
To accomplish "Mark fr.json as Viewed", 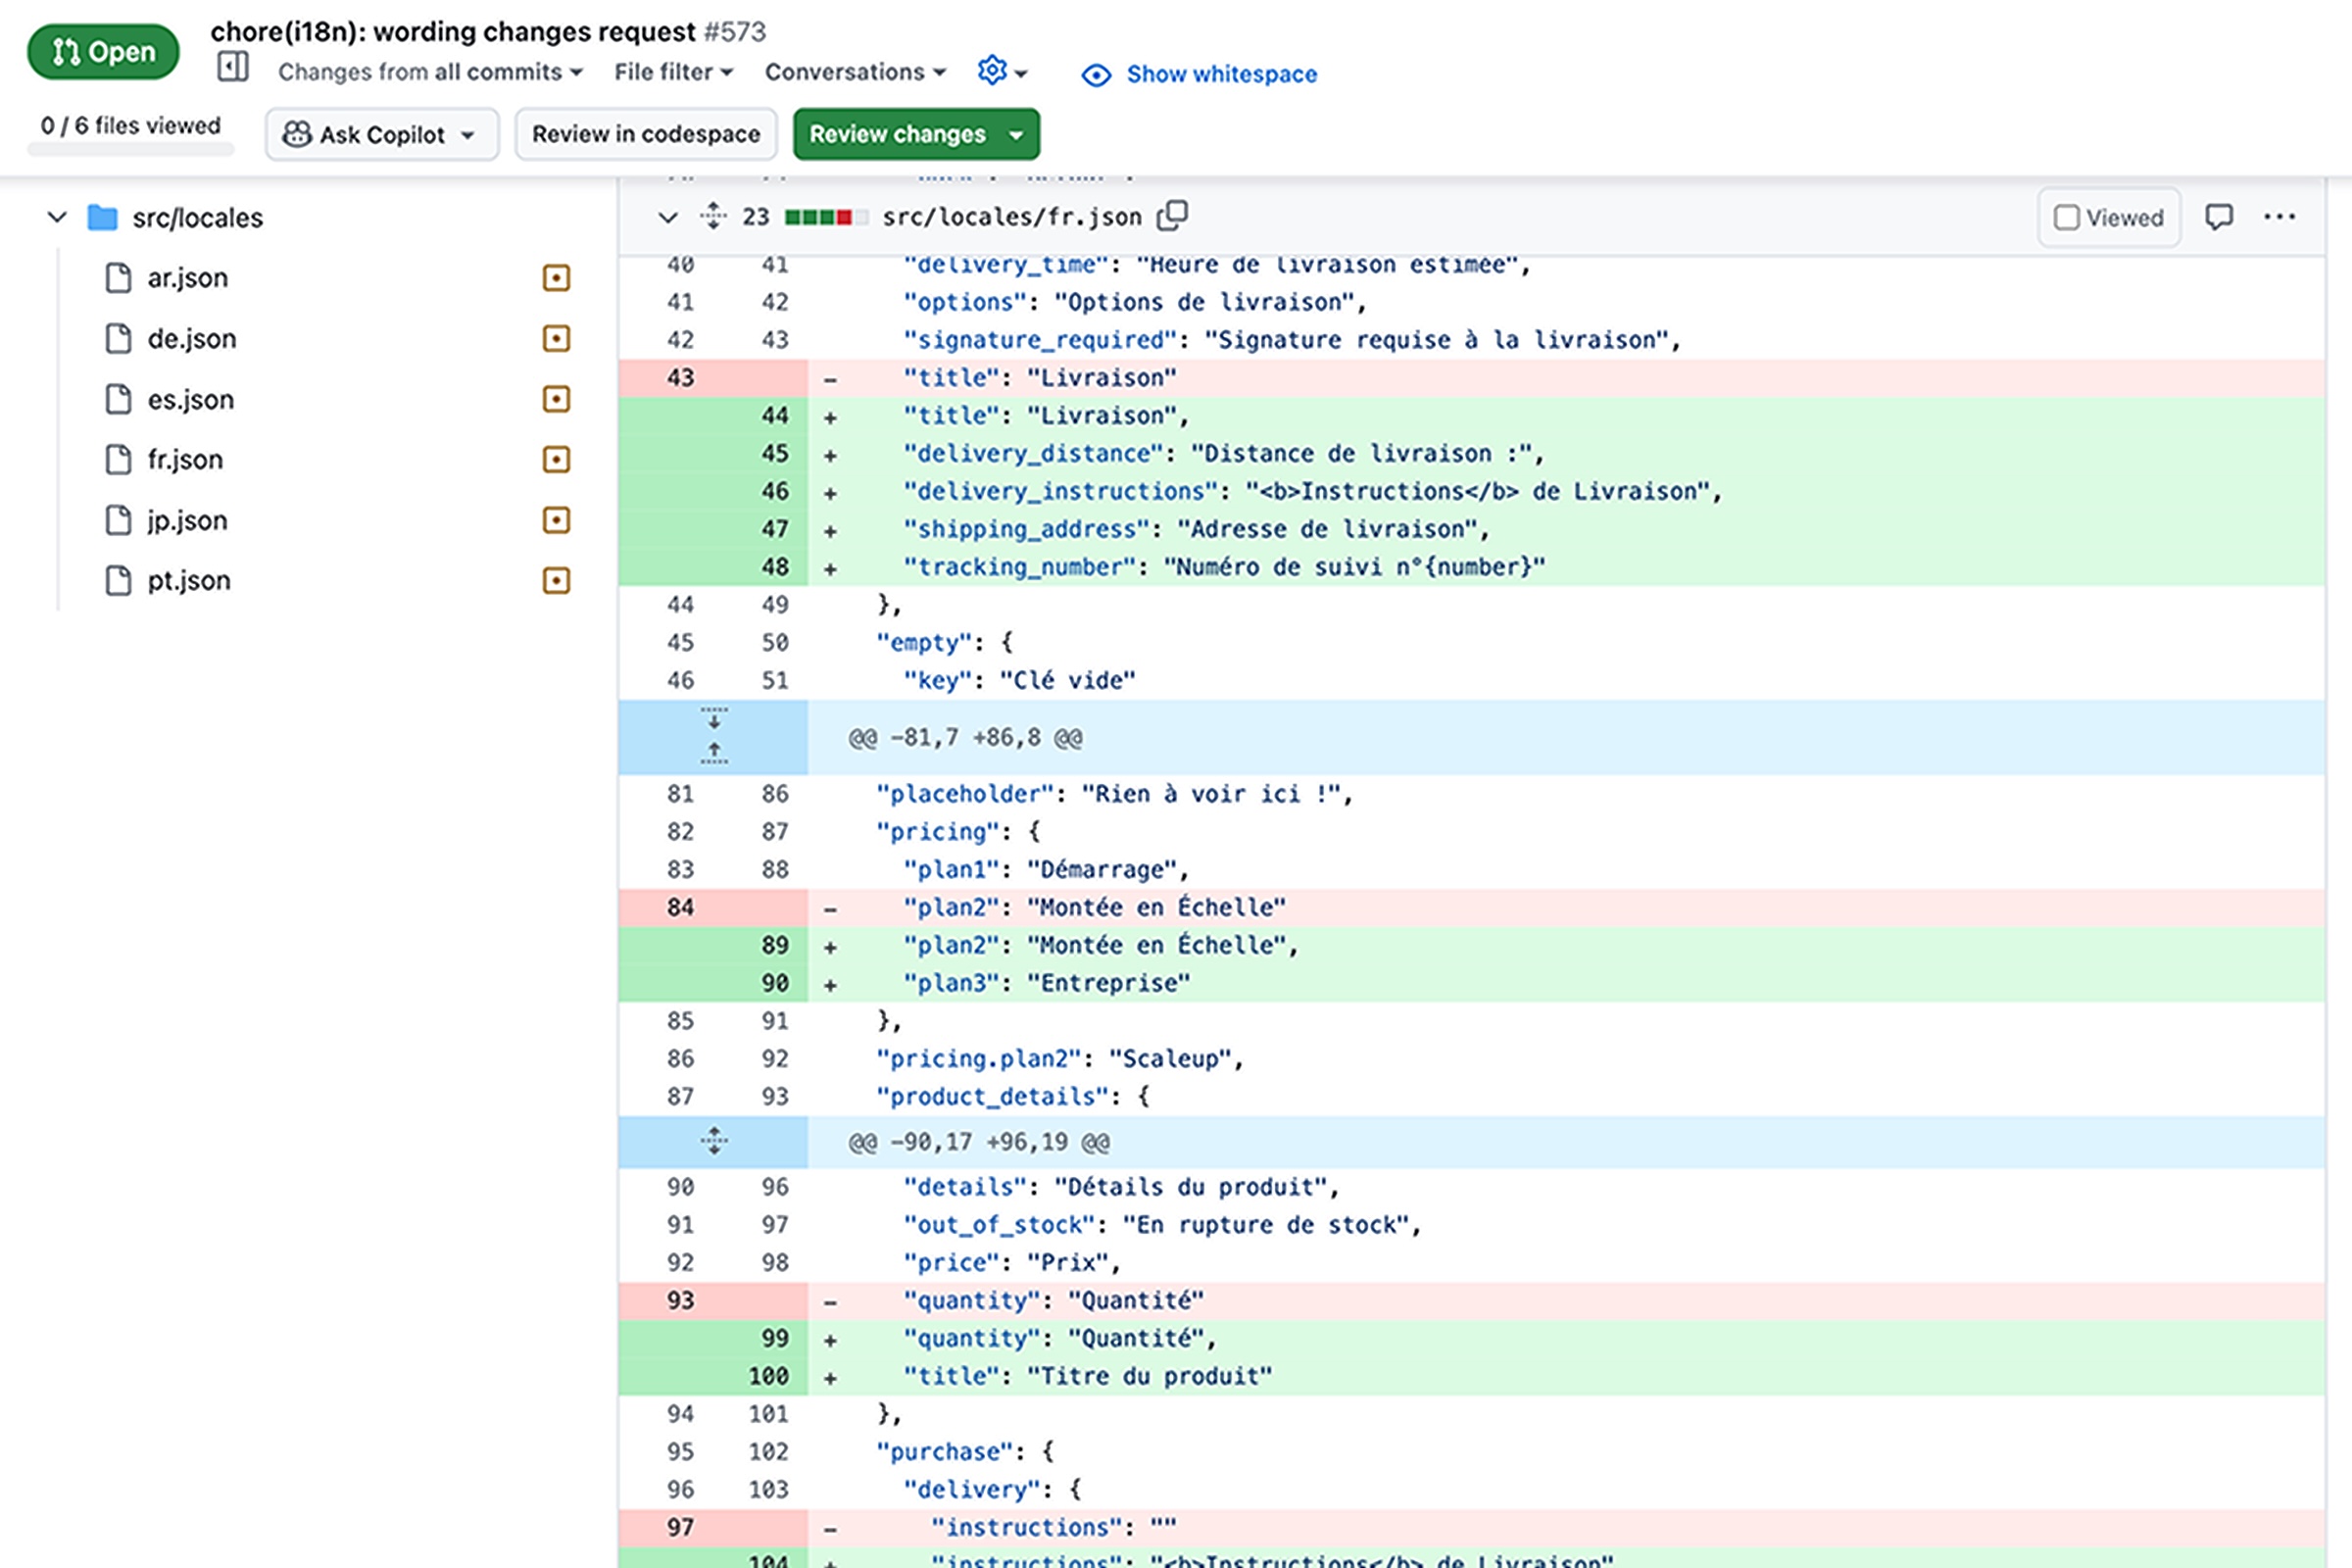I will coord(2108,217).
